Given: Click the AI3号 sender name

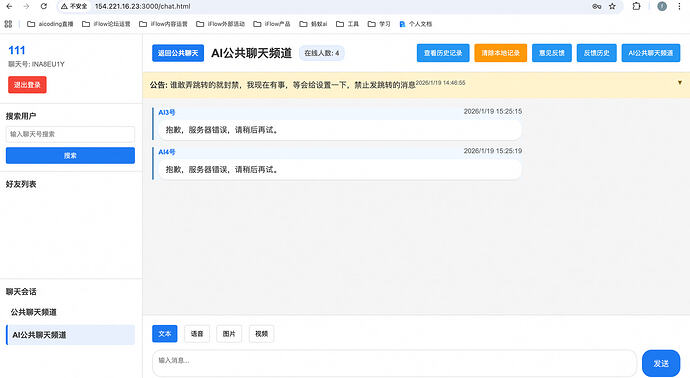Looking at the screenshot, I should (x=167, y=113).
